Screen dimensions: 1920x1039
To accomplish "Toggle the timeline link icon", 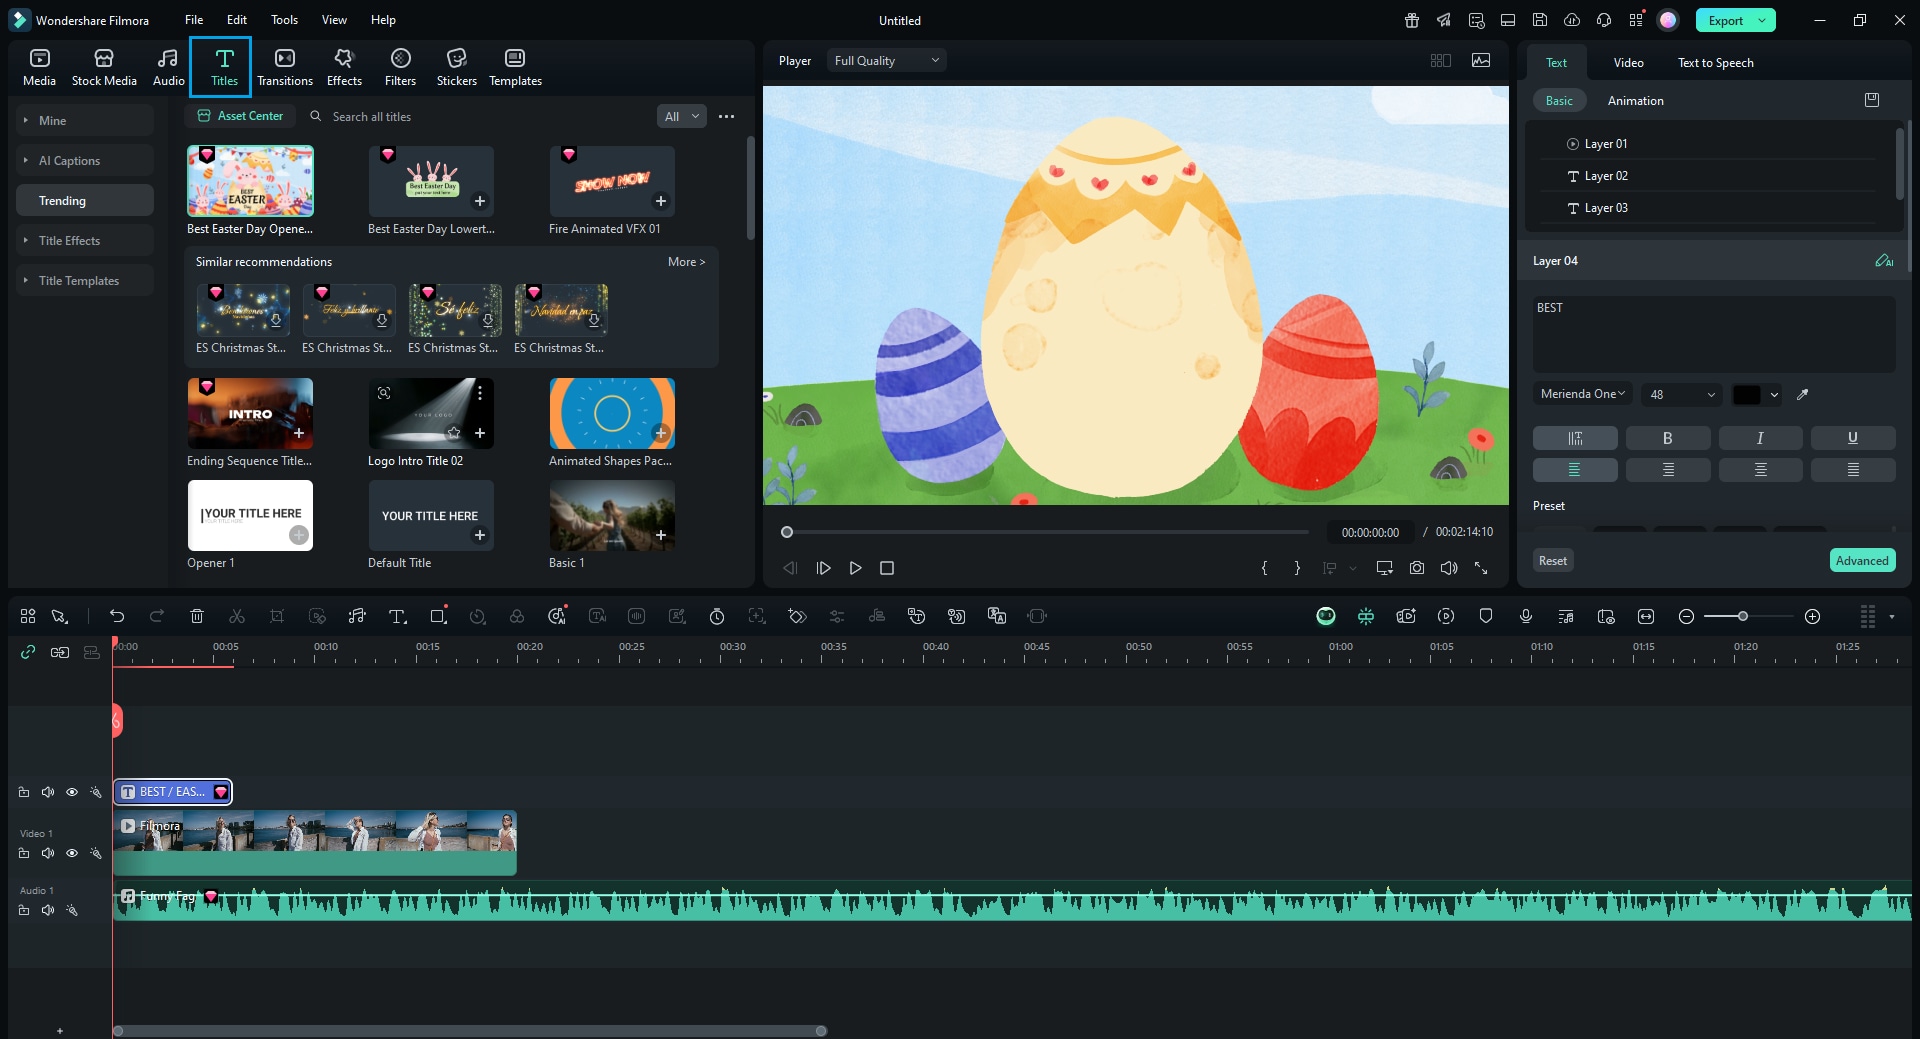I will (28, 652).
